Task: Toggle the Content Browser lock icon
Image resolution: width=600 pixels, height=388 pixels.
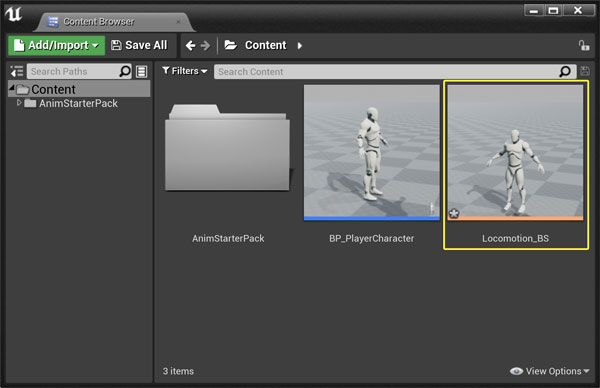Action: [x=584, y=46]
